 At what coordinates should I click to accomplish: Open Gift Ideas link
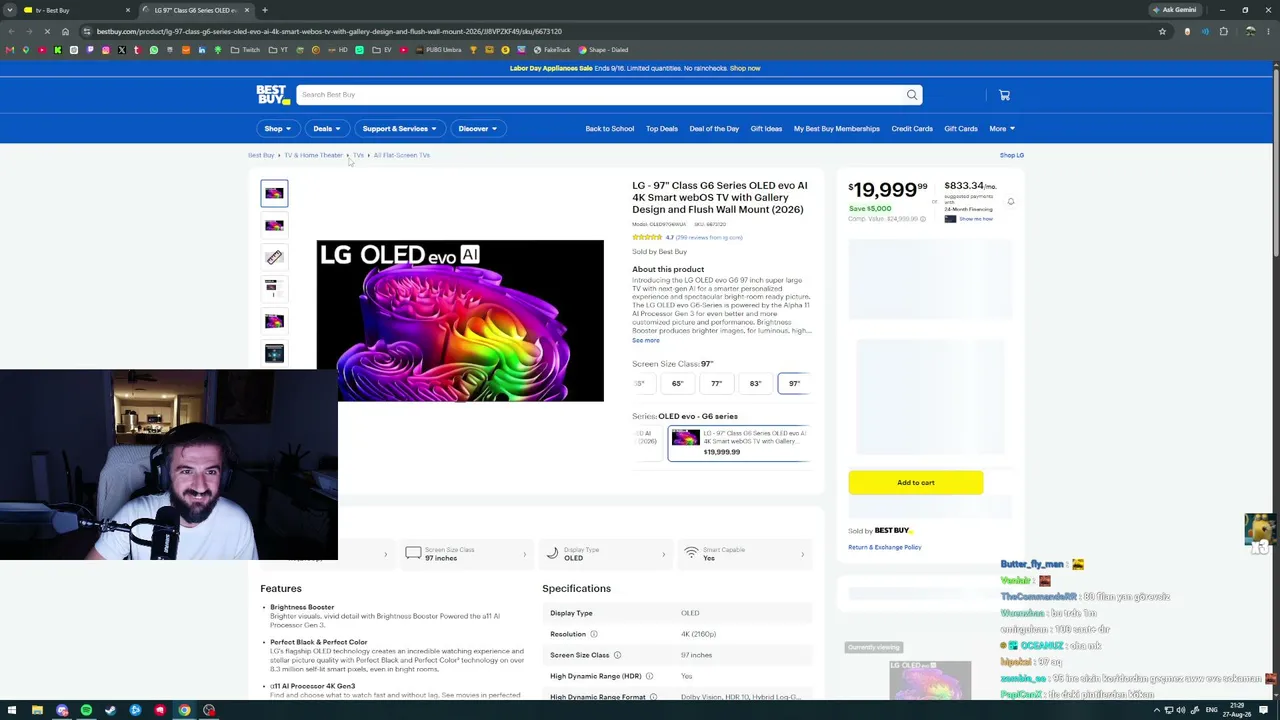click(x=766, y=129)
